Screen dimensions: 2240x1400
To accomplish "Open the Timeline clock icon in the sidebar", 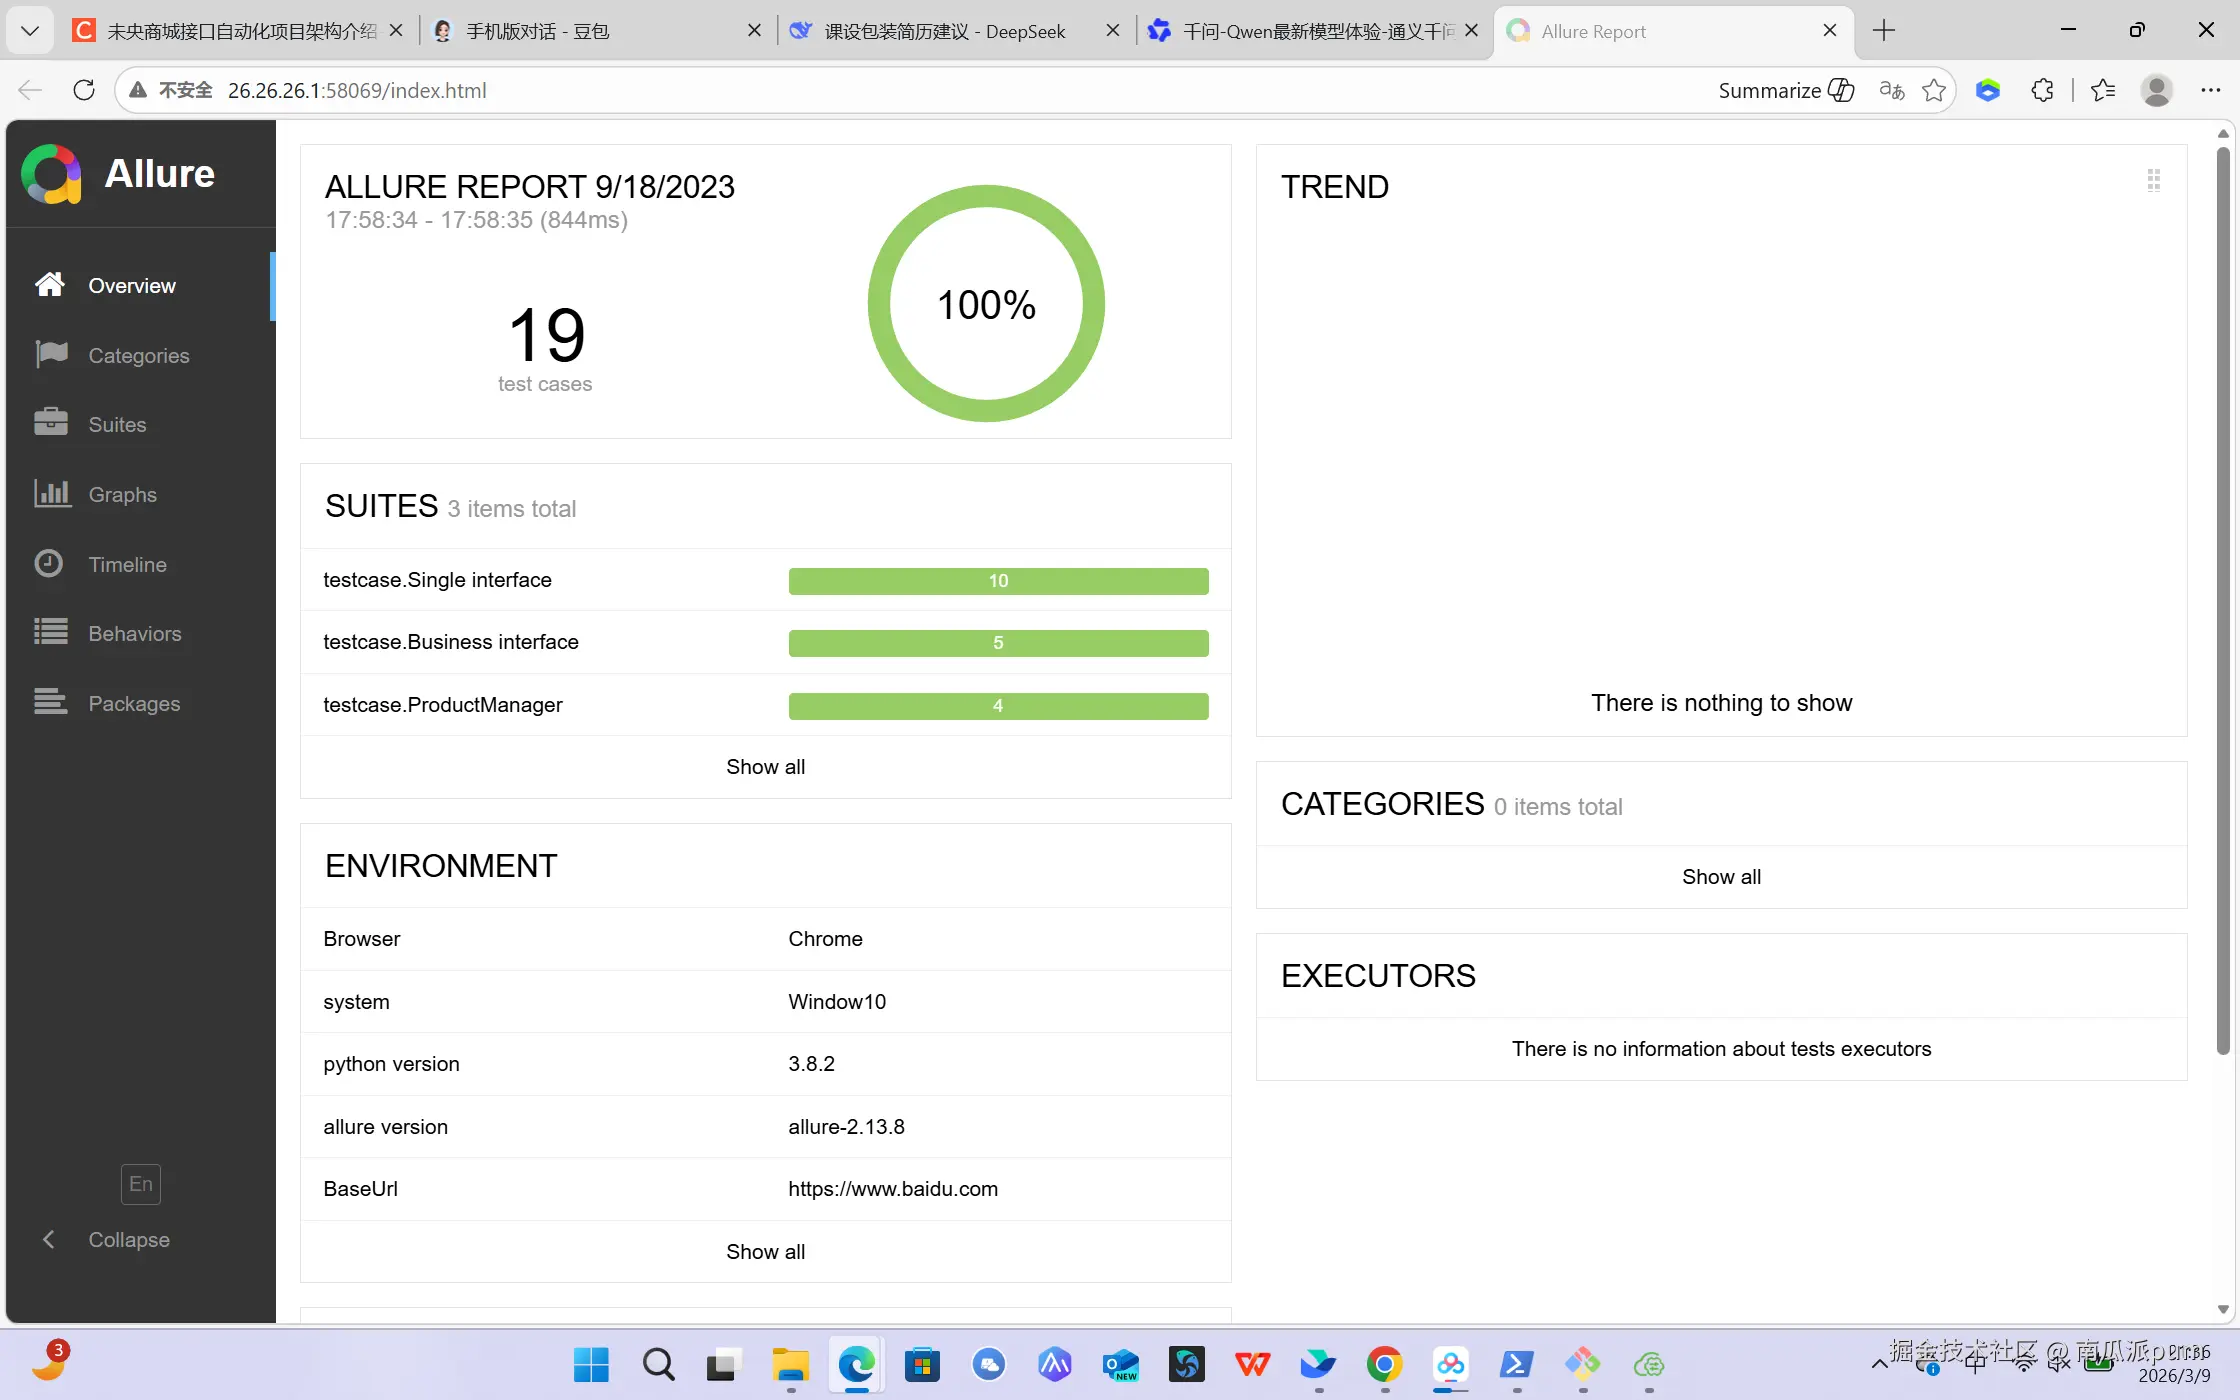I will (49, 564).
